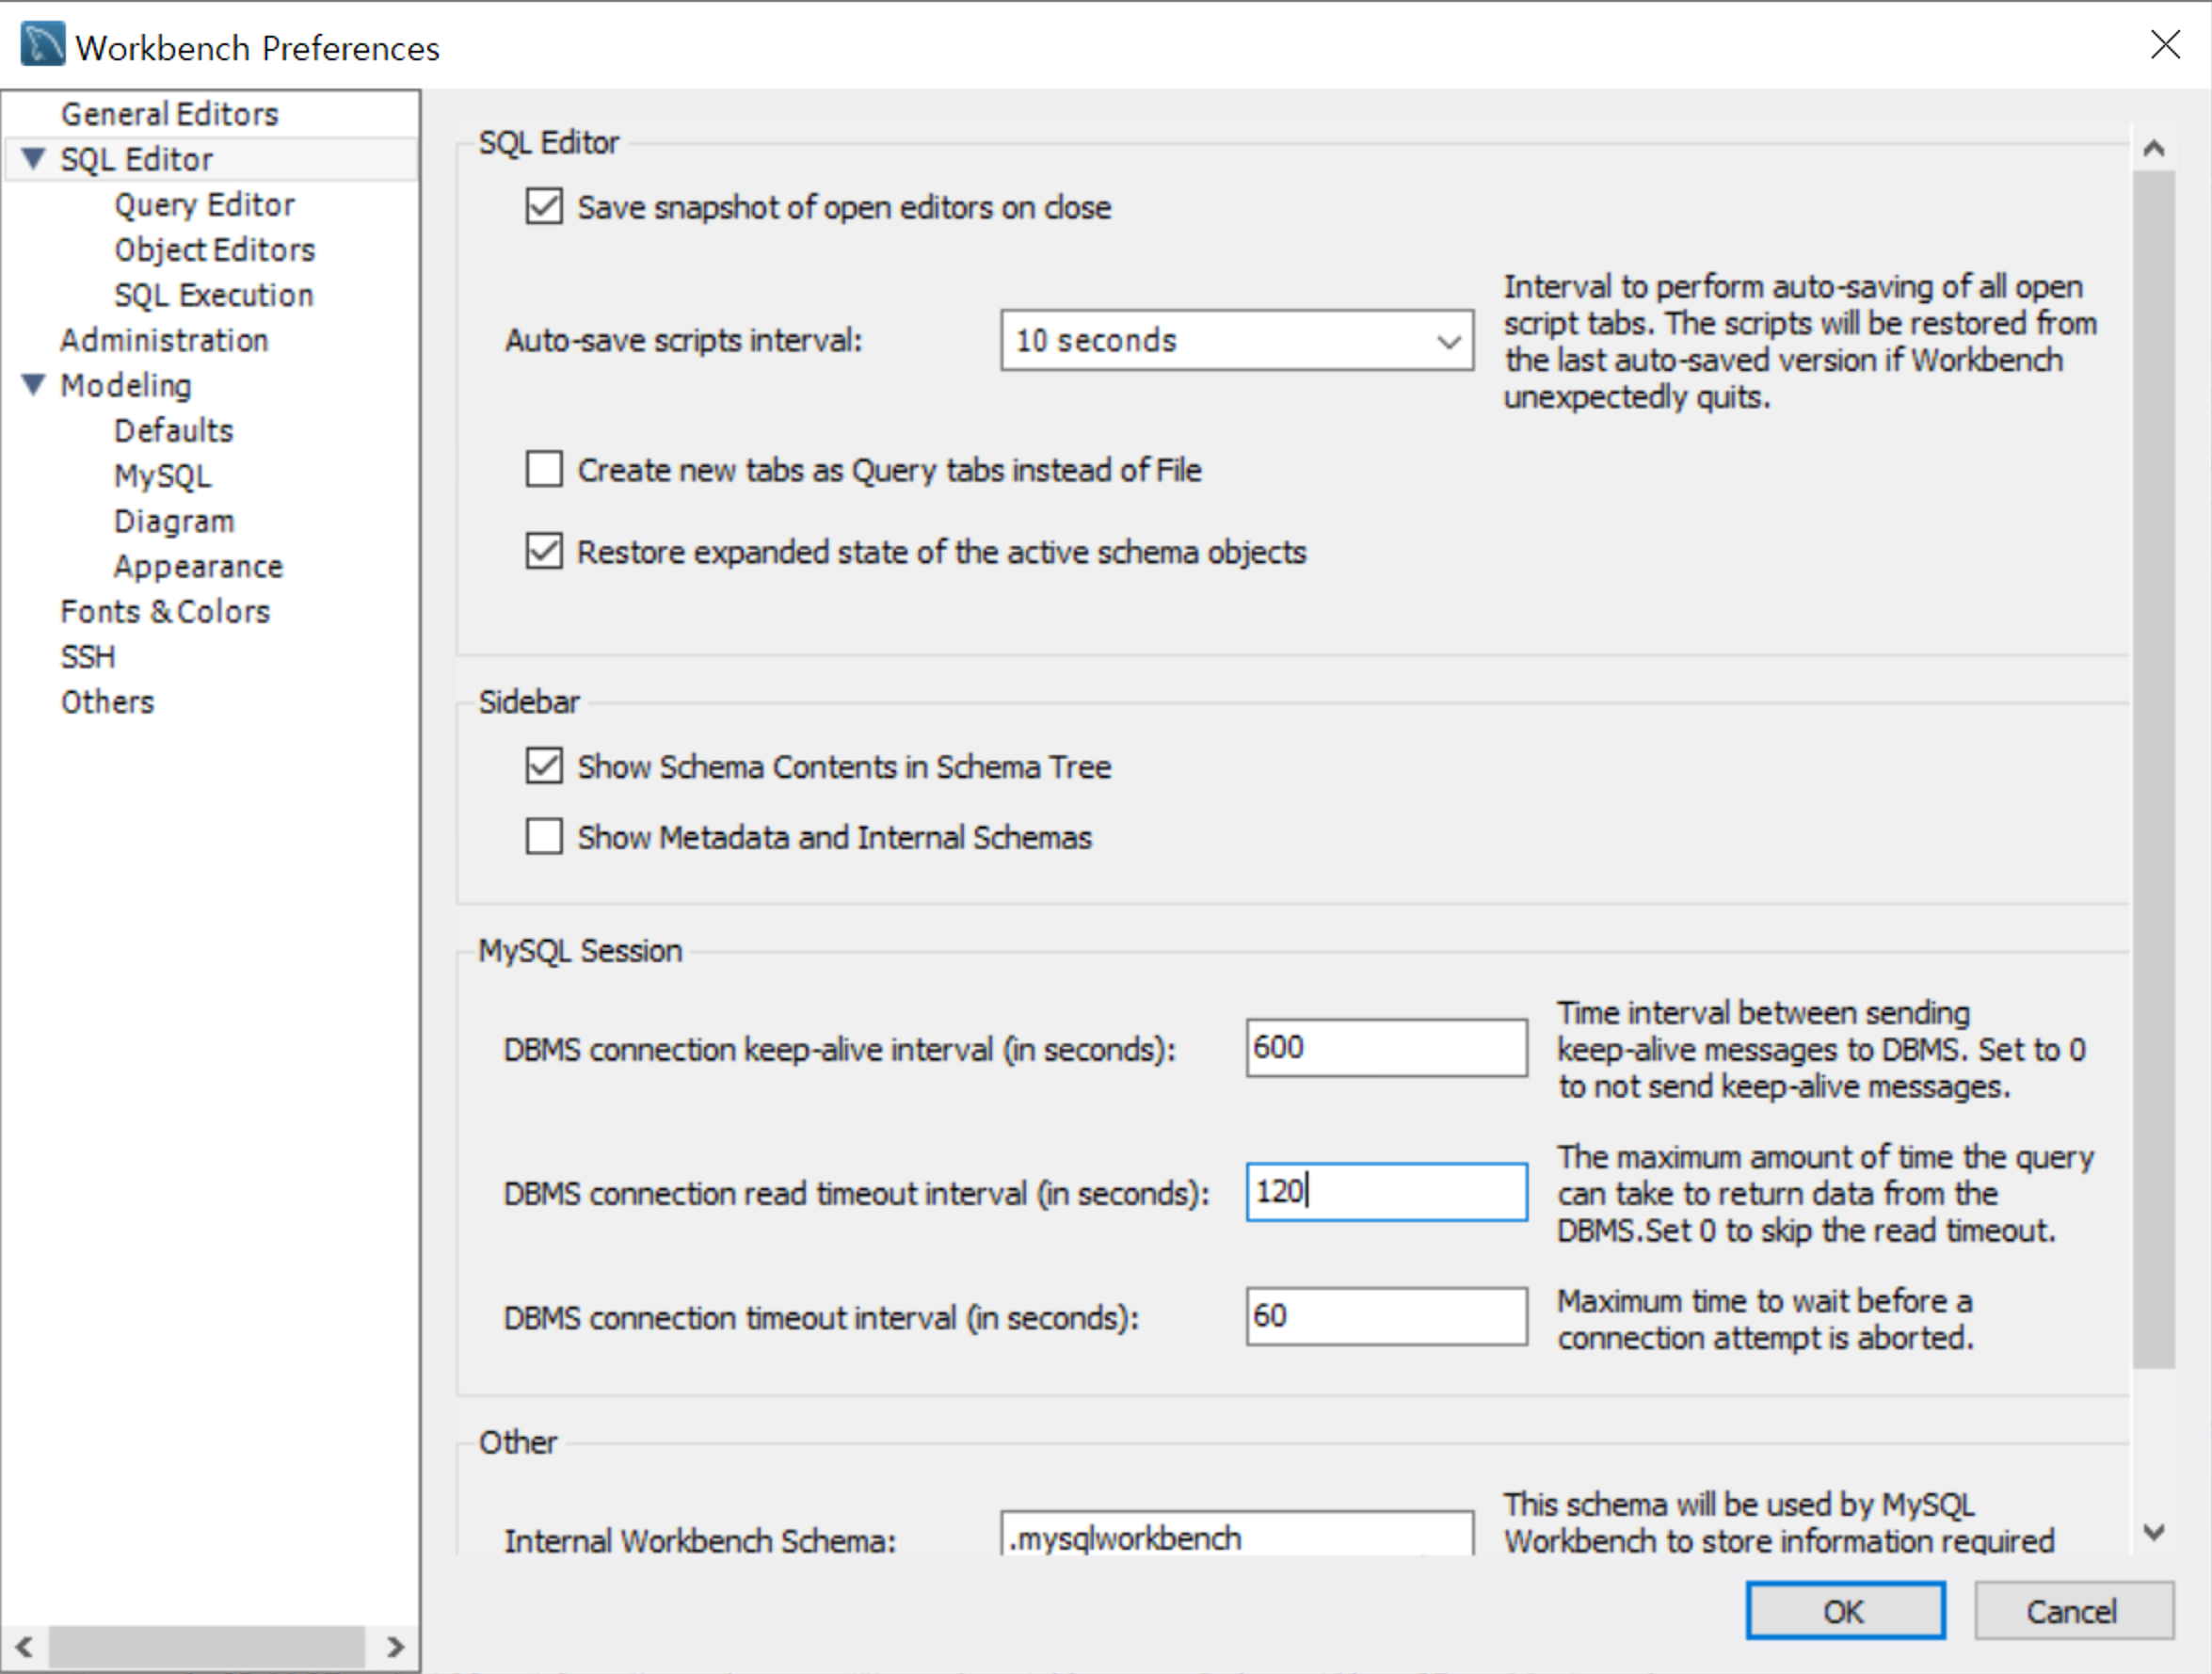Screen dimensions: 2212x1674
Task: Click the 'Sidebar' group heading
Action: 529,702
